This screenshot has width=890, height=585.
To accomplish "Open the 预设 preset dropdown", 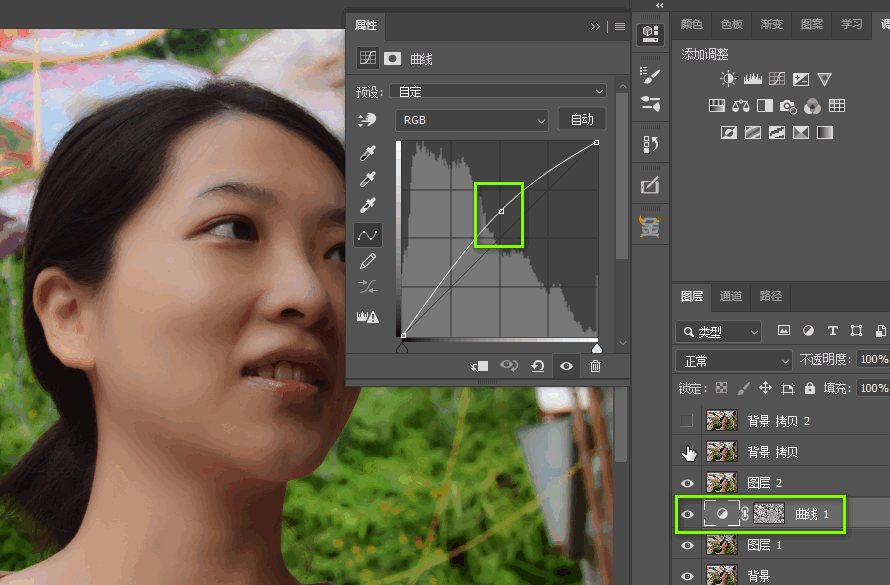I will (499, 91).
